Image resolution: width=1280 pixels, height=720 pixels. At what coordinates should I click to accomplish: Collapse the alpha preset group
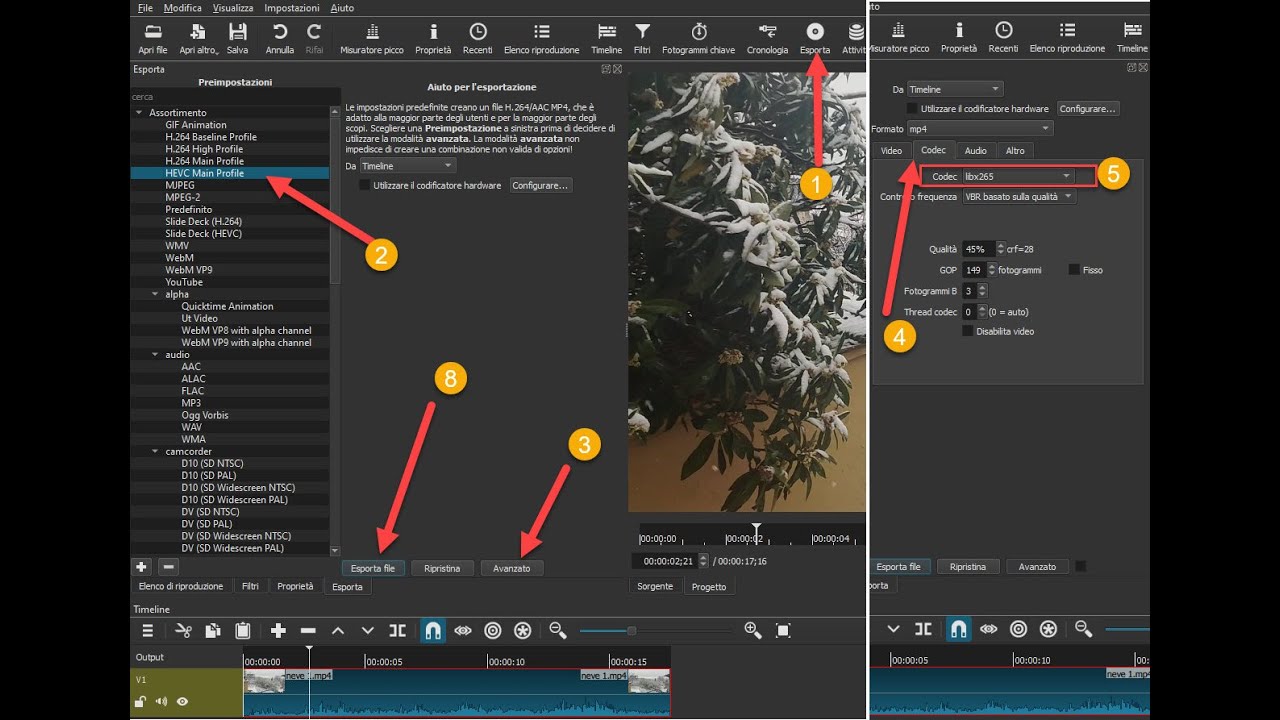tap(155, 294)
